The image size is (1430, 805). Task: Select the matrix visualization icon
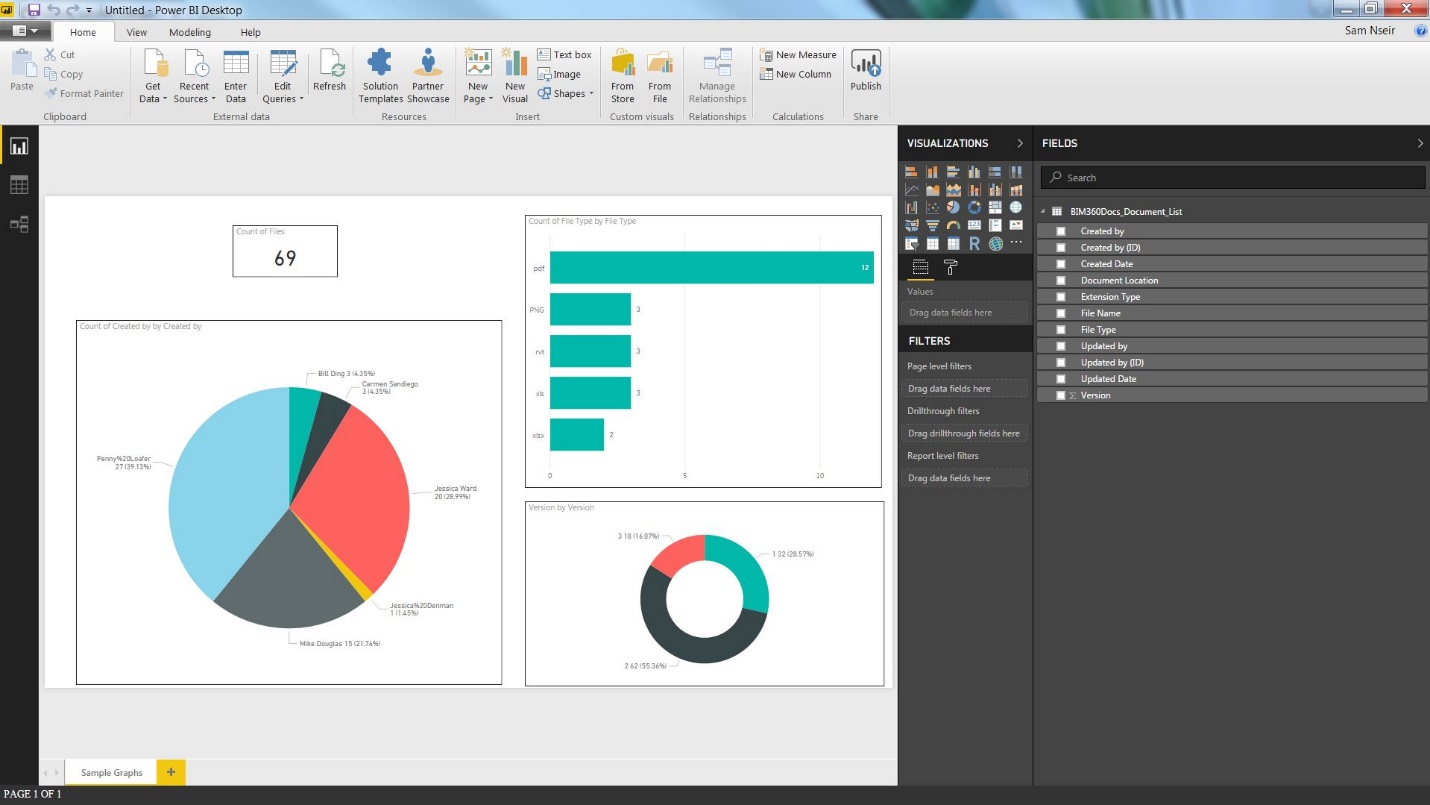pos(954,243)
